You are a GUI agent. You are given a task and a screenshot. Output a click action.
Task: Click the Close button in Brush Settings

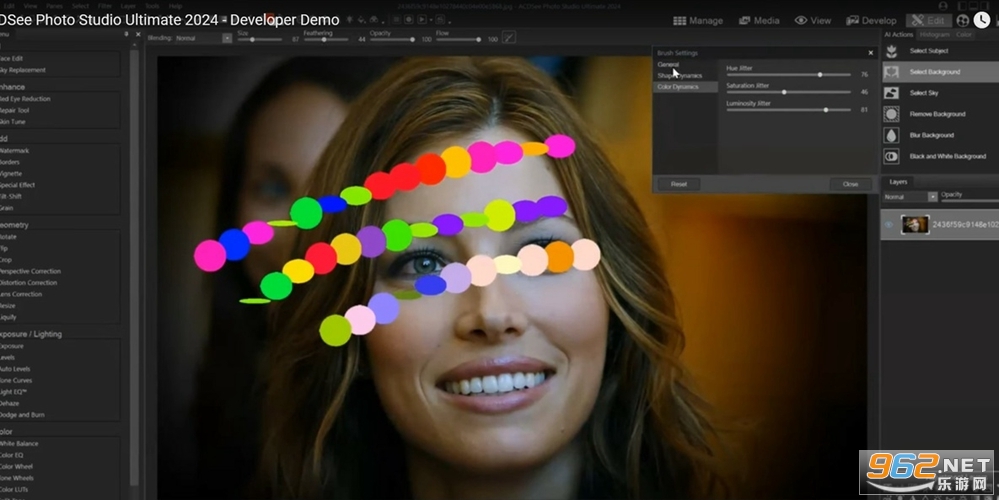pos(851,184)
